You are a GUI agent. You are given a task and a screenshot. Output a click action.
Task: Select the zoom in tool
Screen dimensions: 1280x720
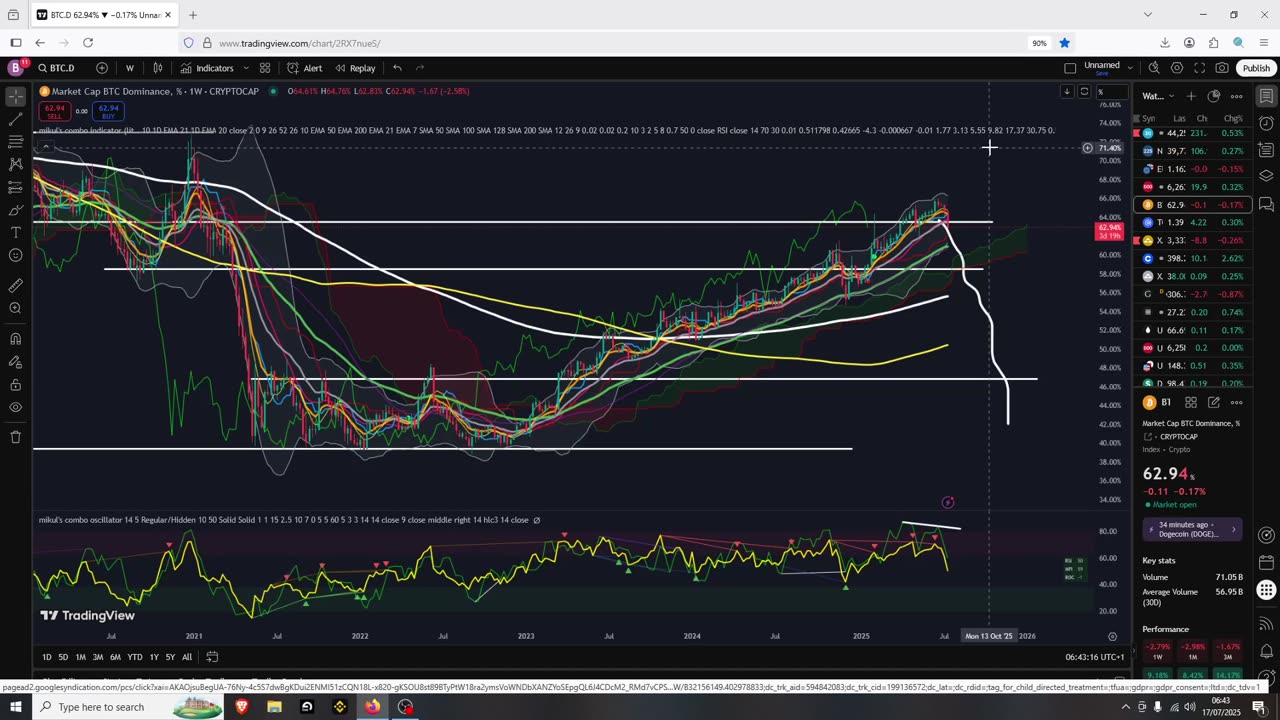(x=15, y=308)
